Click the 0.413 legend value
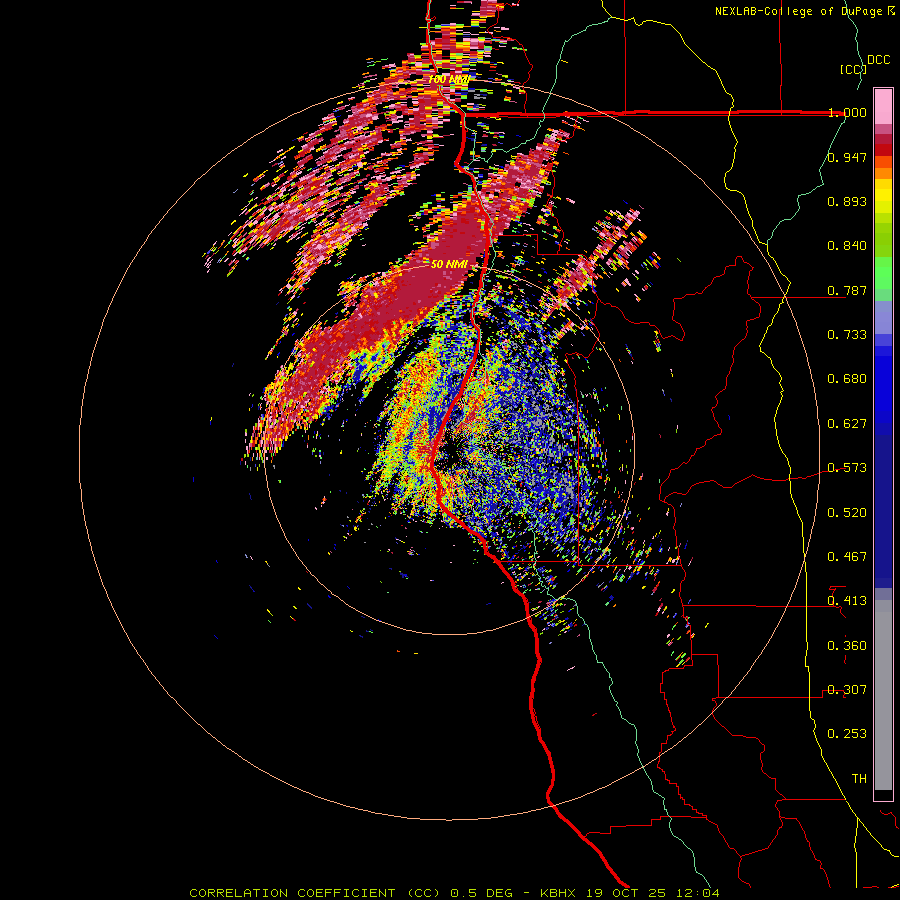The height and width of the screenshot is (900, 900). tap(847, 601)
